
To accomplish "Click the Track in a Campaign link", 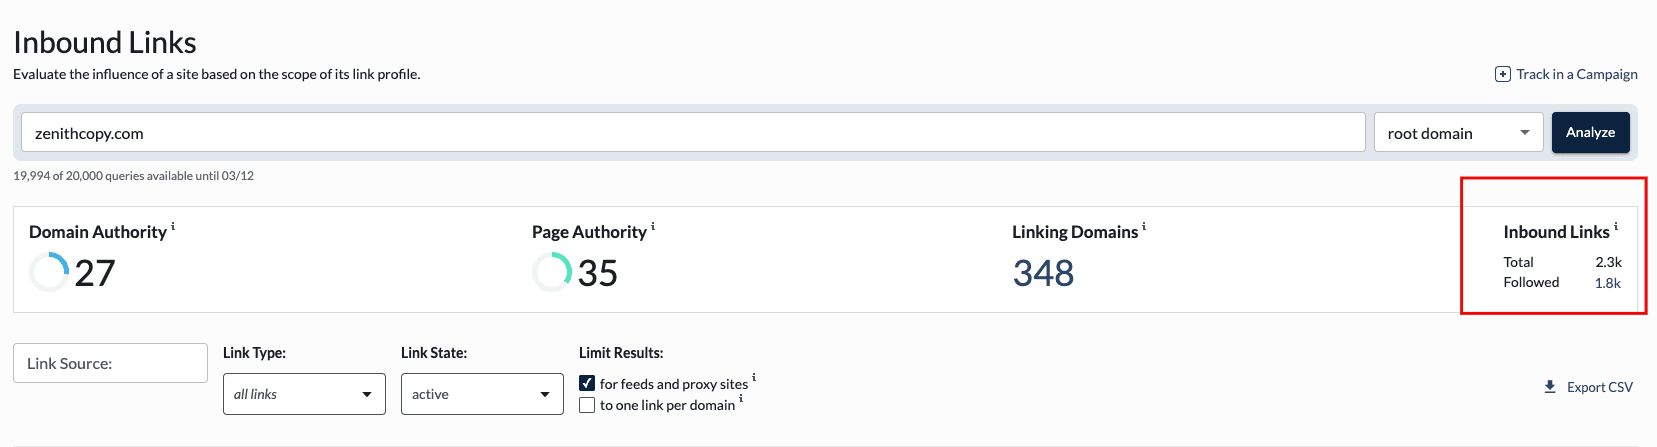I will click(x=1577, y=74).
